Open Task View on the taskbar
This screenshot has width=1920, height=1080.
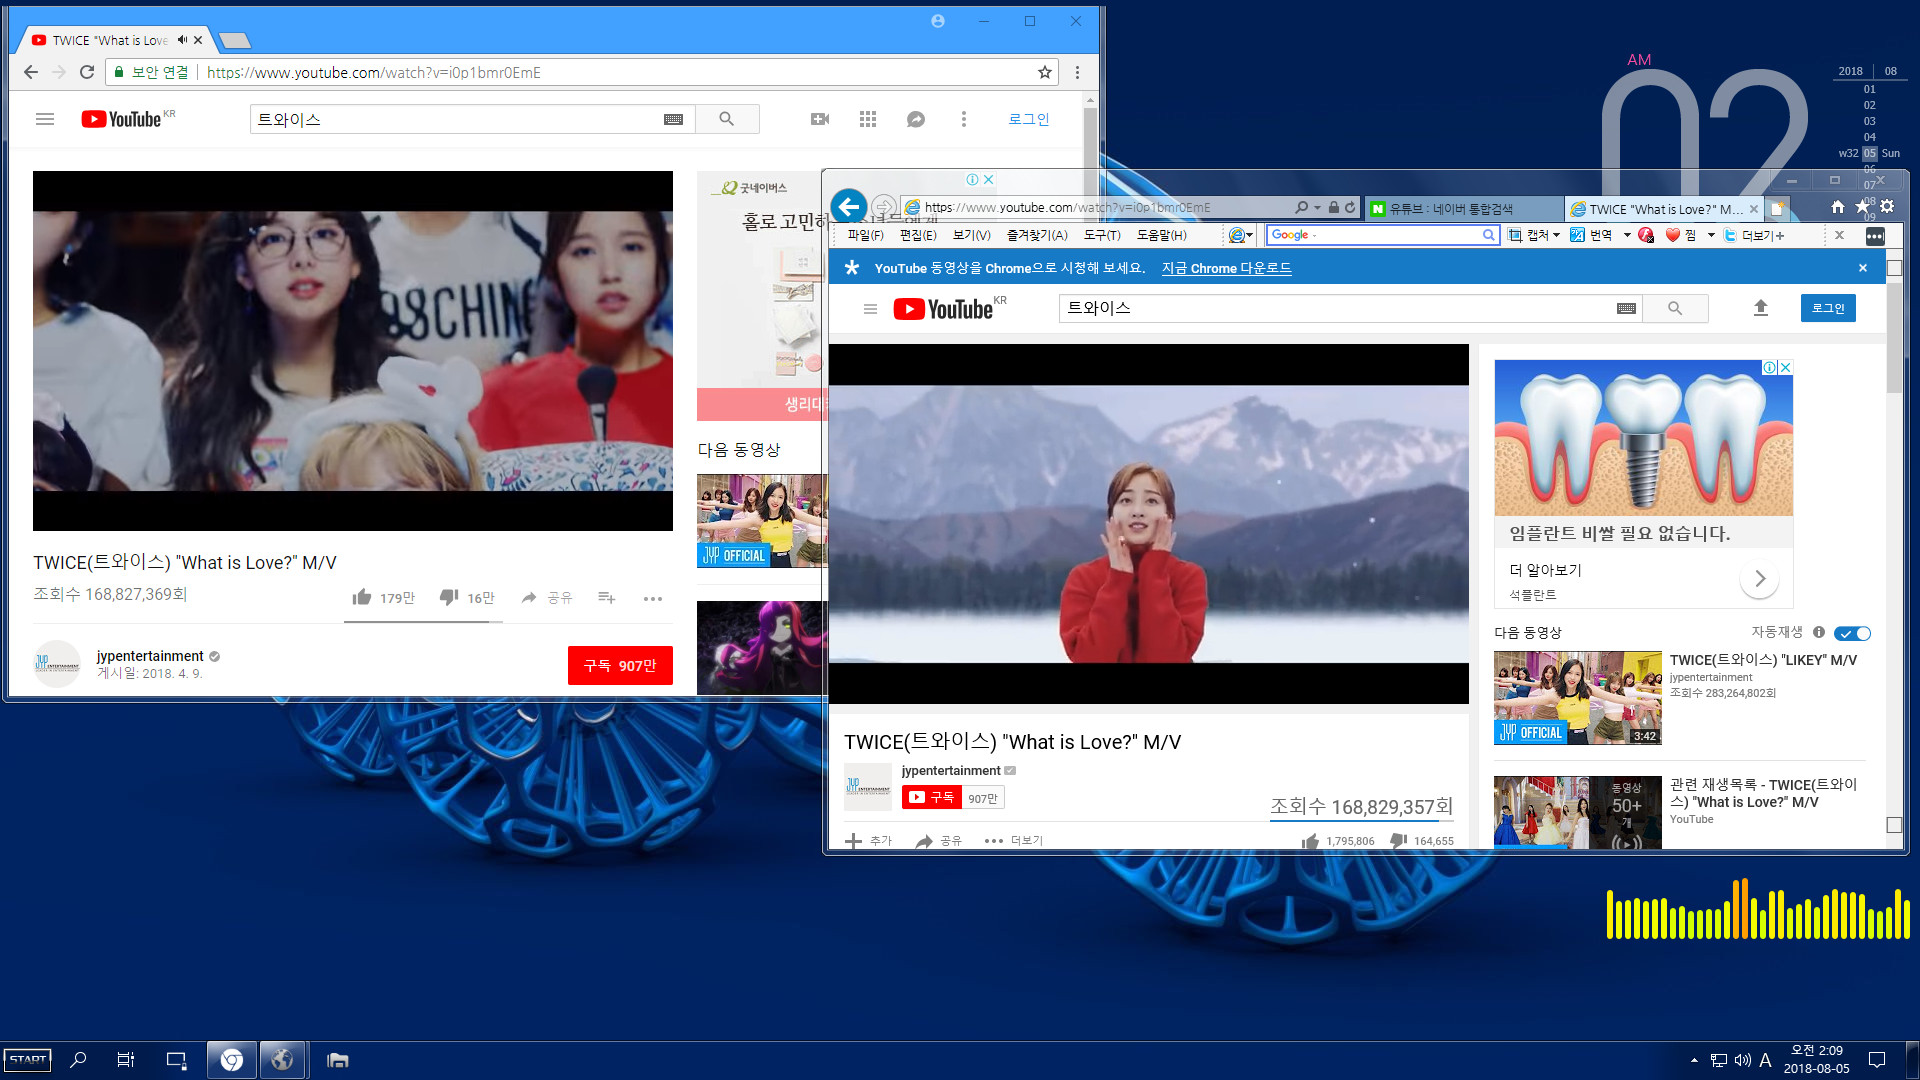coord(126,1060)
